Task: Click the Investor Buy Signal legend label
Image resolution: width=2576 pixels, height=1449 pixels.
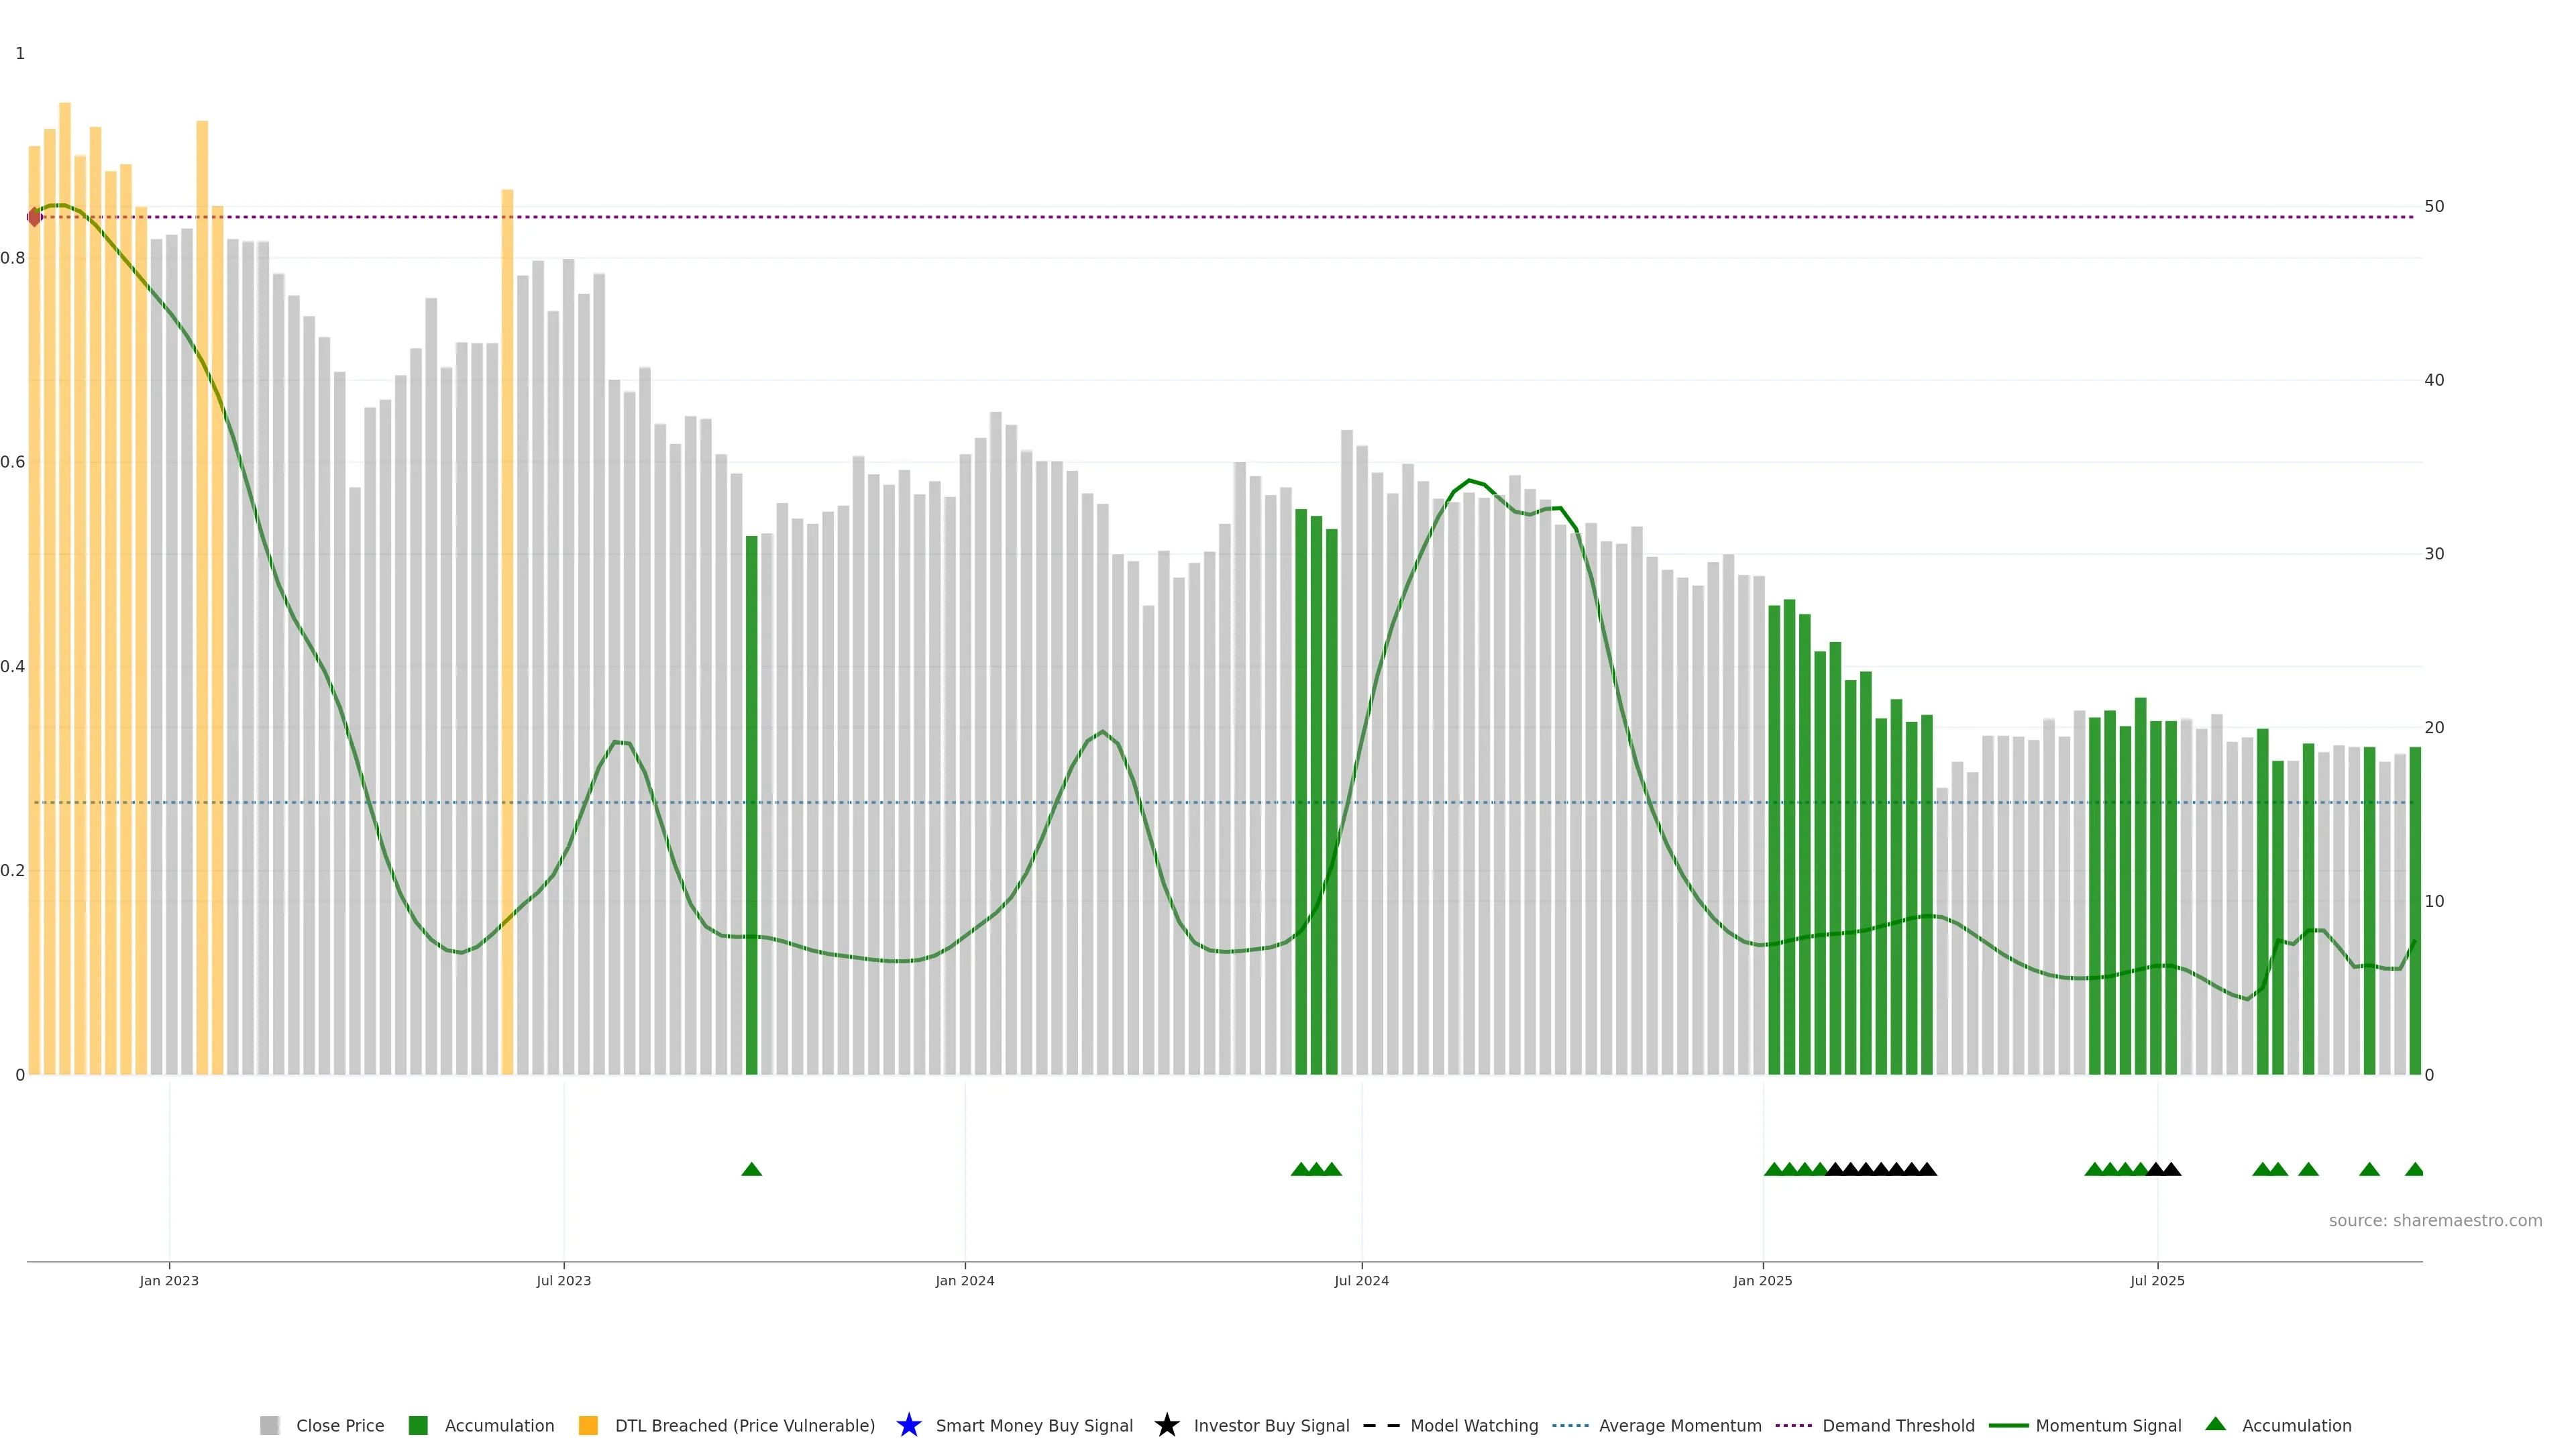Action: pos(1271,1425)
